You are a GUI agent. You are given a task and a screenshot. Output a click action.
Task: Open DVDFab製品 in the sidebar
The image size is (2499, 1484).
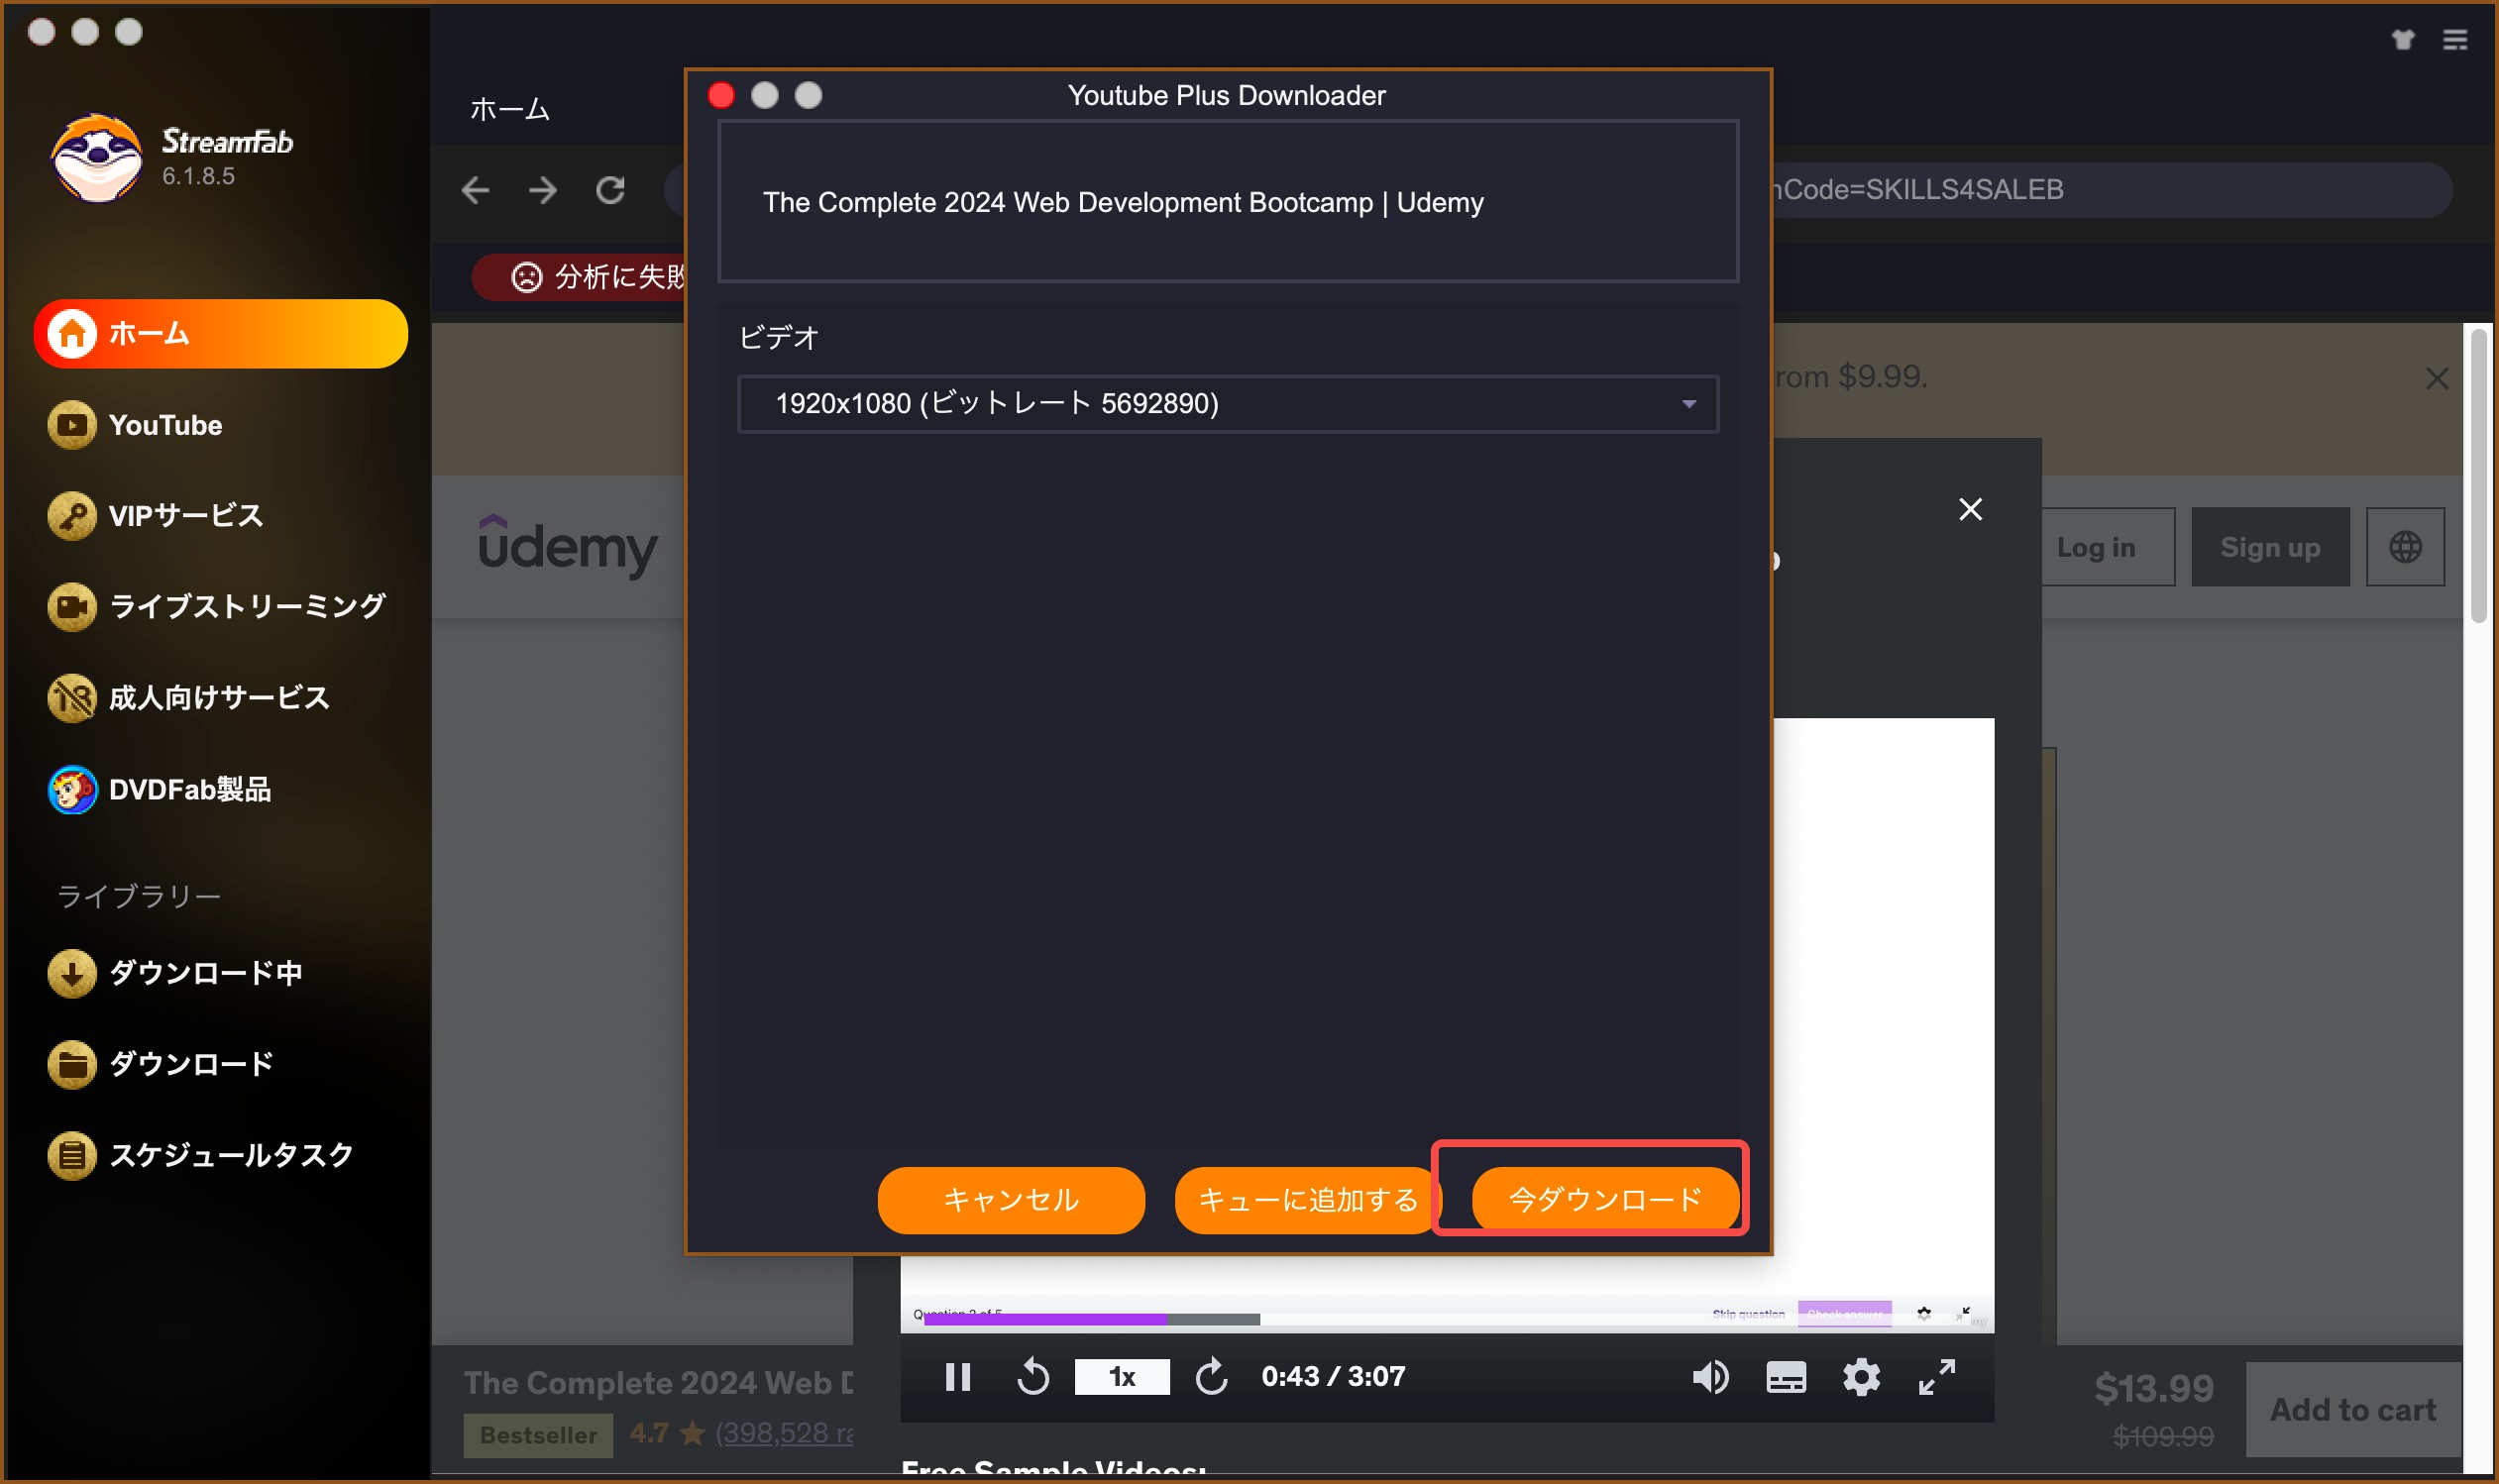[x=159, y=789]
